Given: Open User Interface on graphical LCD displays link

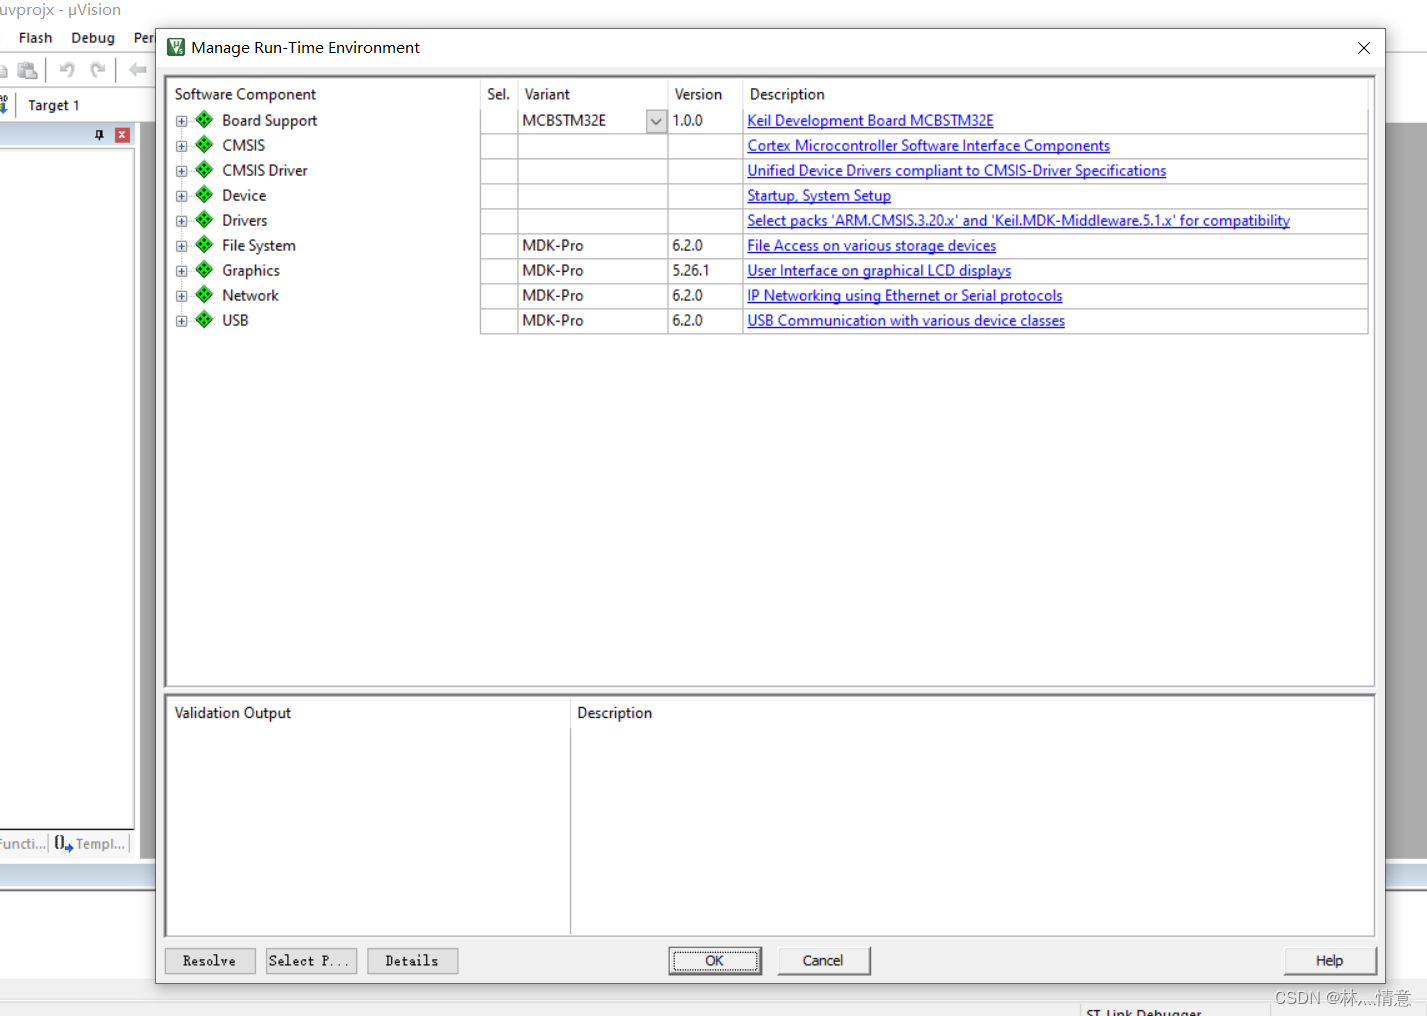Looking at the screenshot, I should pyautogui.click(x=879, y=270).
